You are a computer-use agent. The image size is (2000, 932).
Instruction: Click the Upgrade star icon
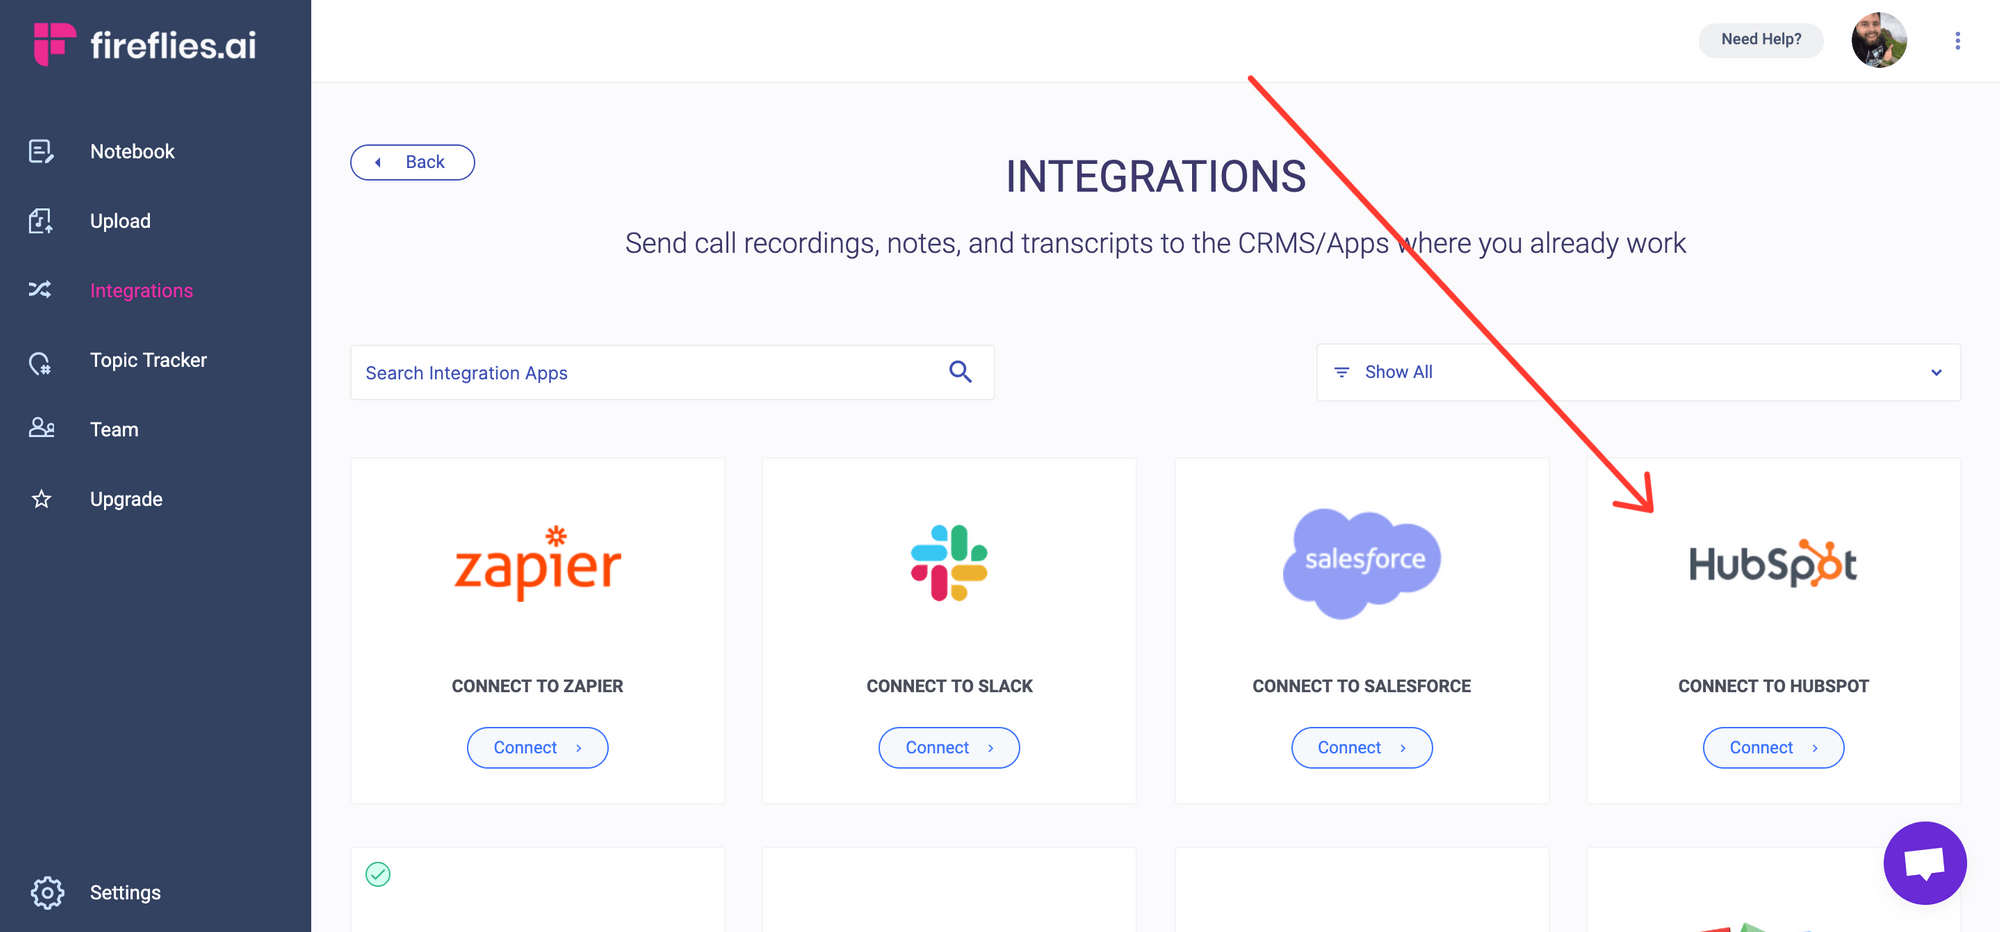41,498
